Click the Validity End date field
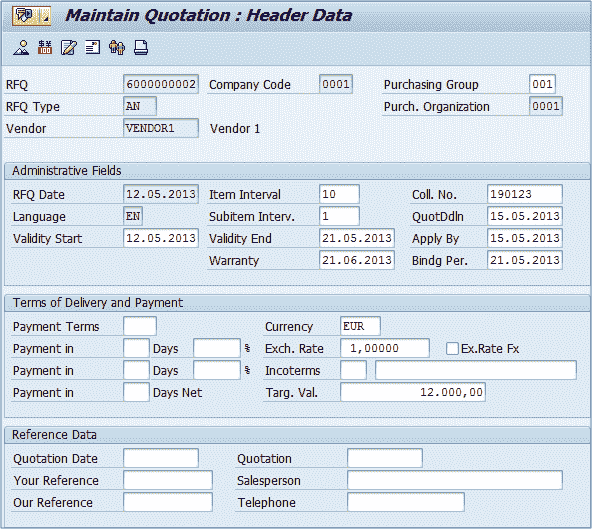Image resolution: width=592 pixels, height=529 pixels. [x=357, y=238]
